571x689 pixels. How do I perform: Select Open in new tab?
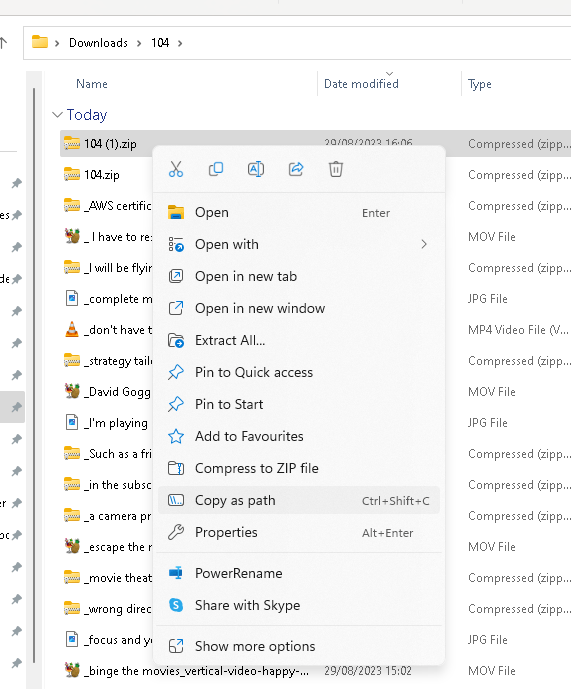pyautogui.click(x=299, y=276)
